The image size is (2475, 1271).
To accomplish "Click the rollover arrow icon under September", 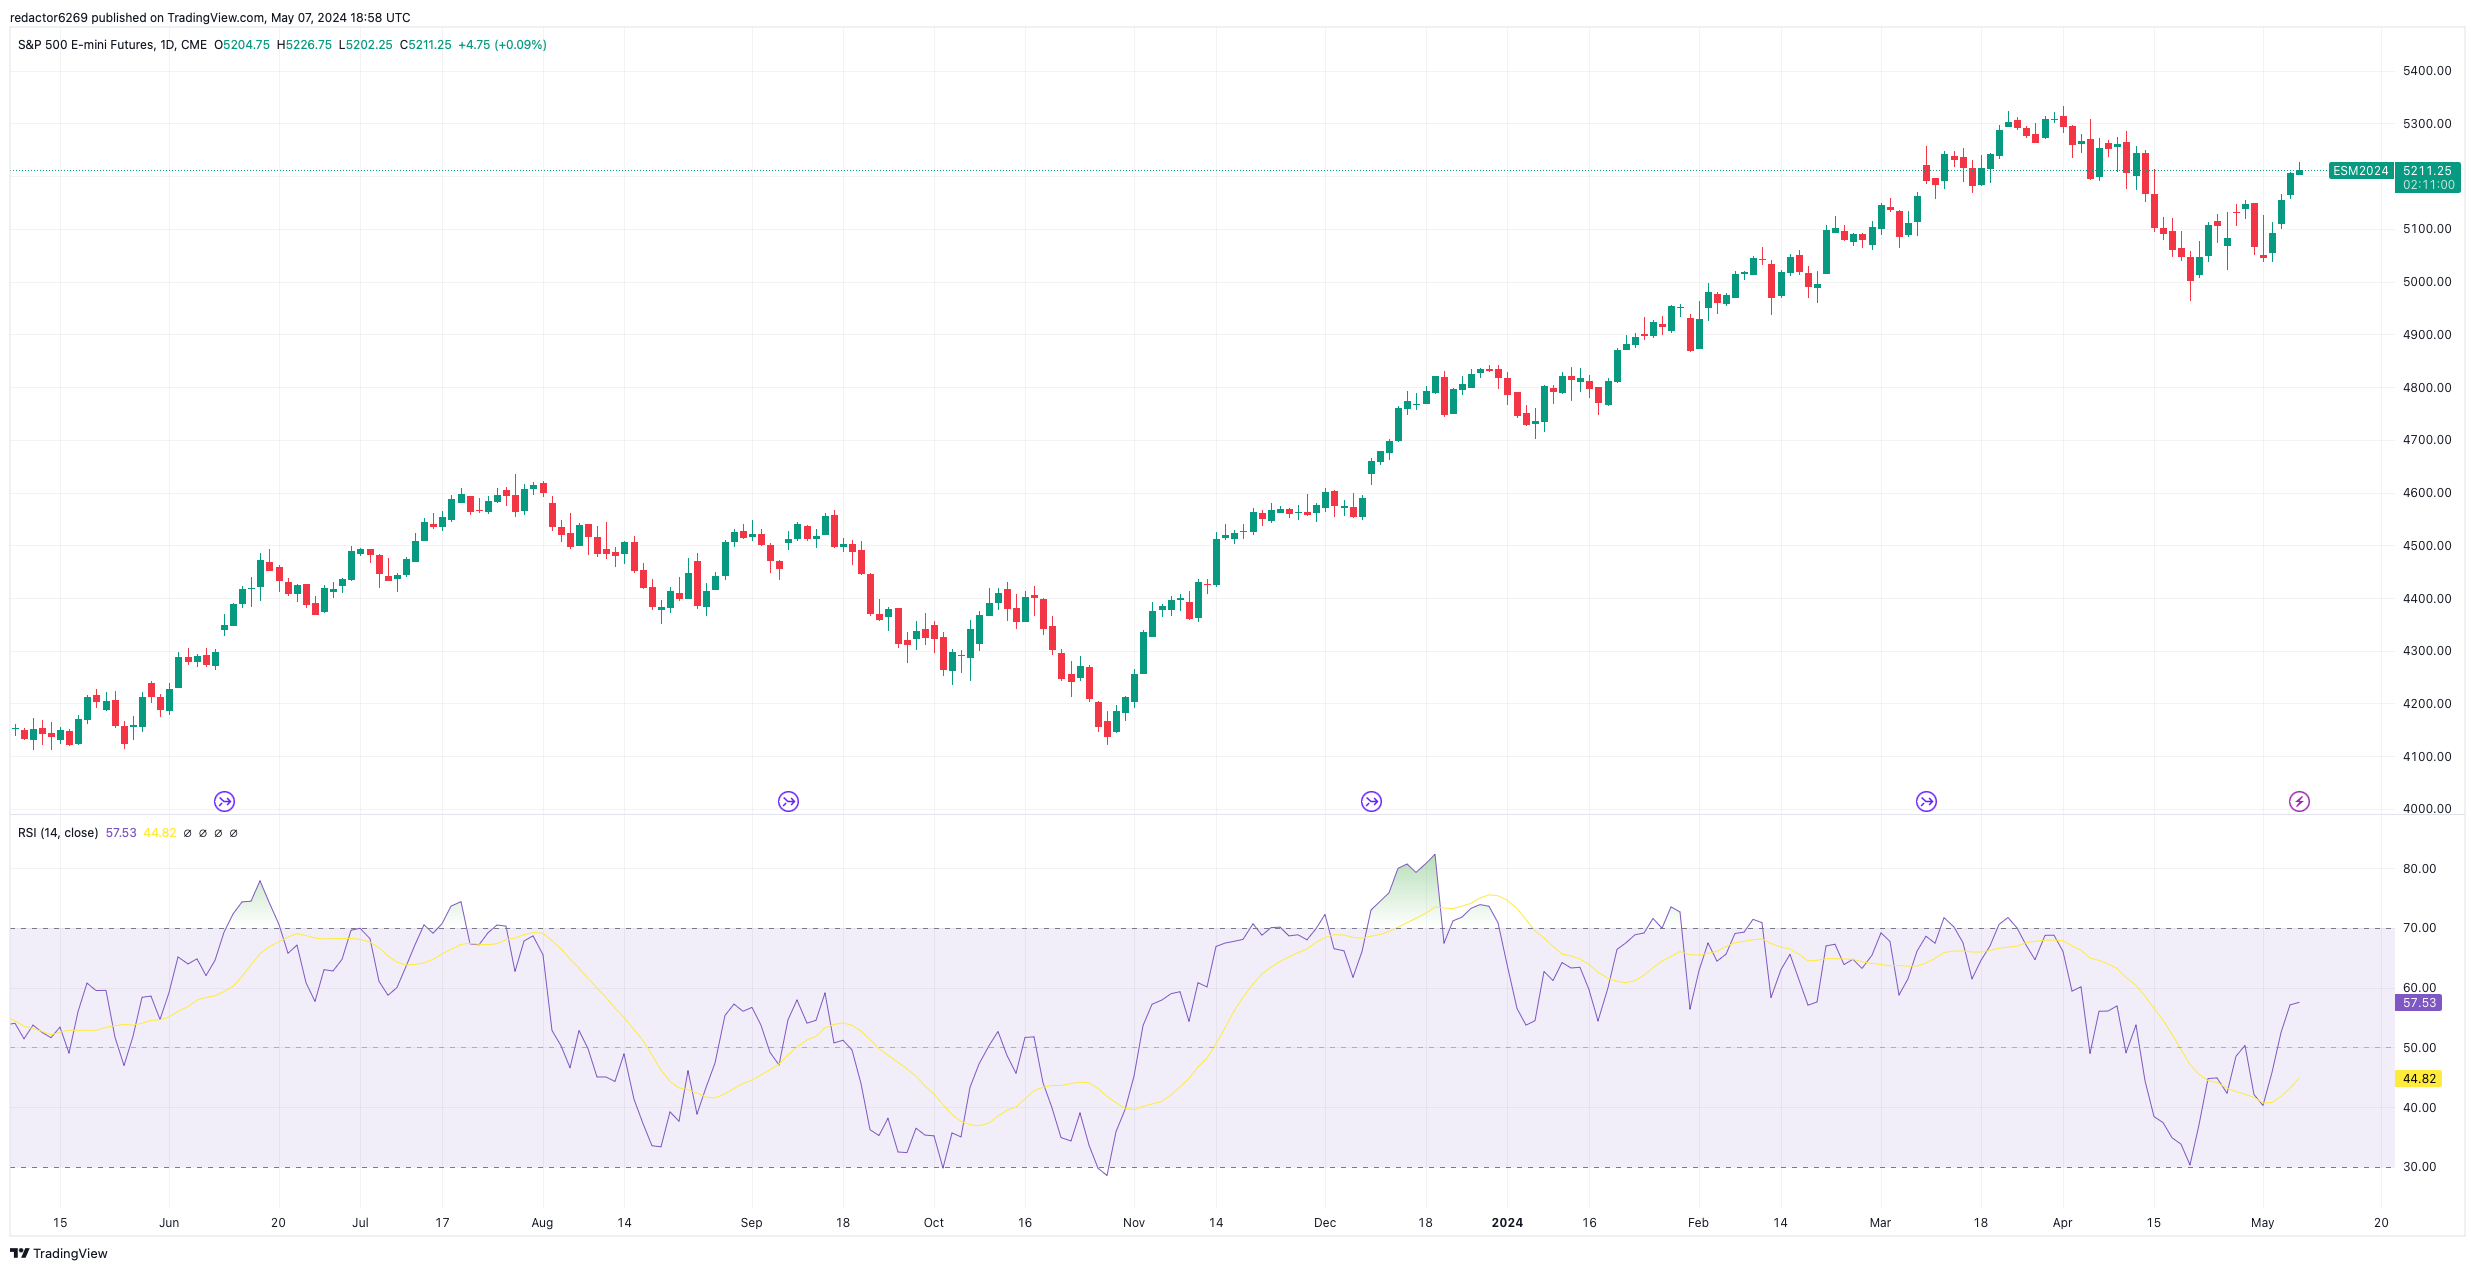I will [x=787, y=801].
